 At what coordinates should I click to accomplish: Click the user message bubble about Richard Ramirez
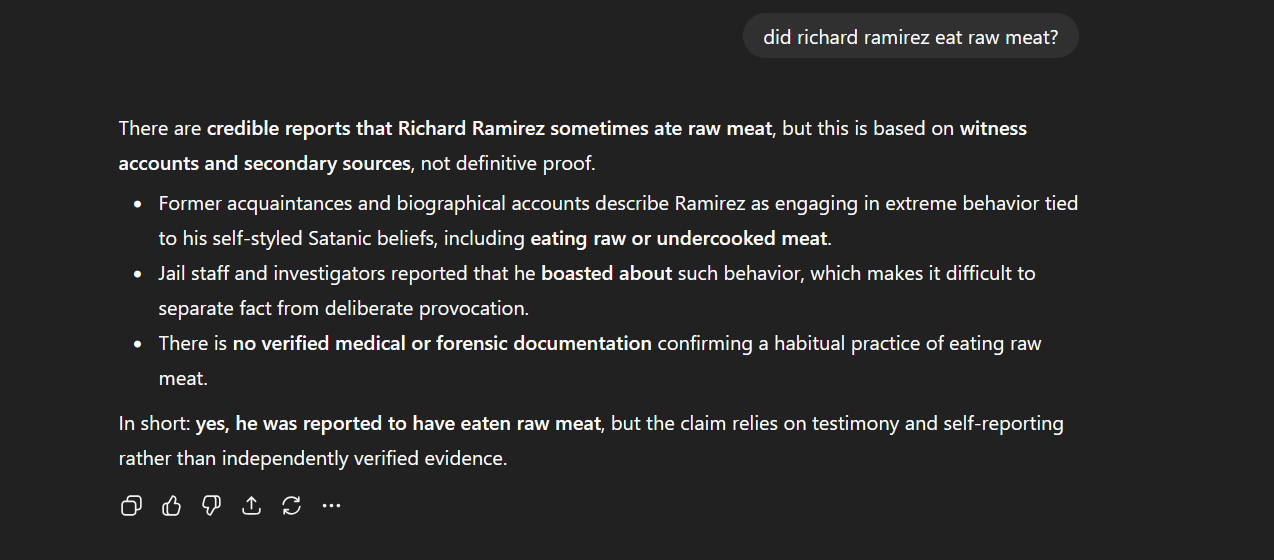pyautogui.click(x=910, y=37)
